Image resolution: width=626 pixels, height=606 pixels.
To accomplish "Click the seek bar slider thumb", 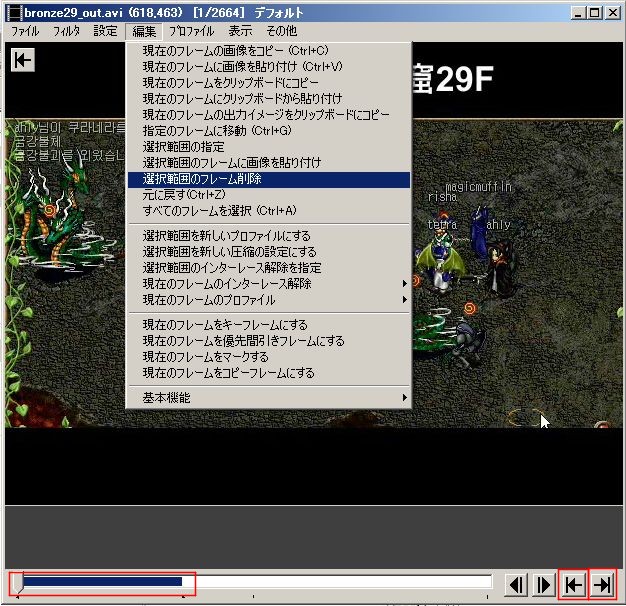I will point(17,583).
